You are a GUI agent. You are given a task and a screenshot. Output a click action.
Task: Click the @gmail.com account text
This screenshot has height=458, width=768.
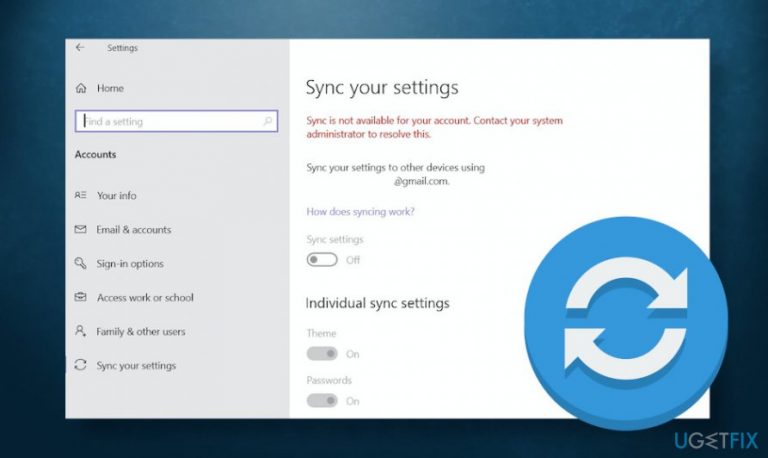(421, 181)
